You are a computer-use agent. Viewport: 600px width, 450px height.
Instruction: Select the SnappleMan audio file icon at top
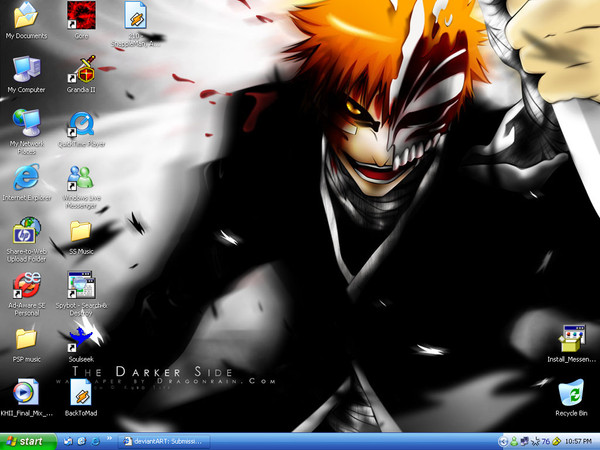pos(135,15)
